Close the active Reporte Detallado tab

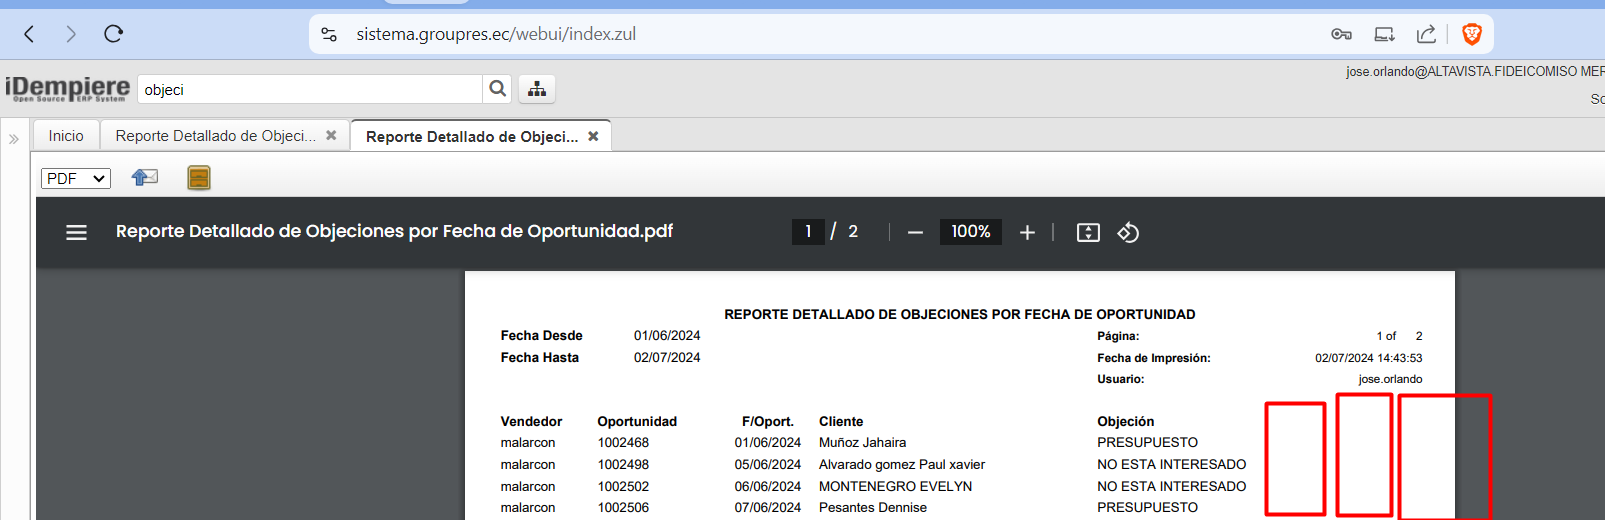593,136
